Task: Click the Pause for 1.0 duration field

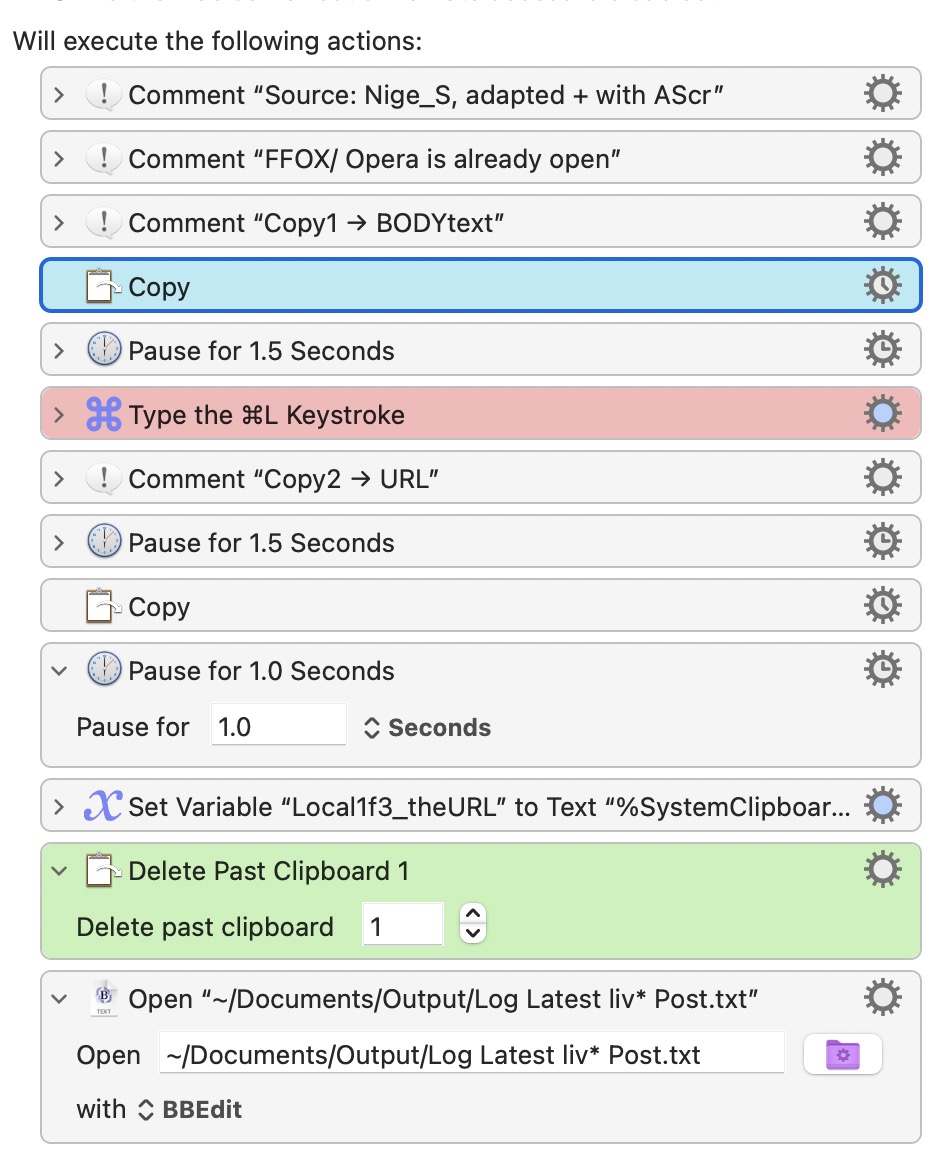Action: 279,726
